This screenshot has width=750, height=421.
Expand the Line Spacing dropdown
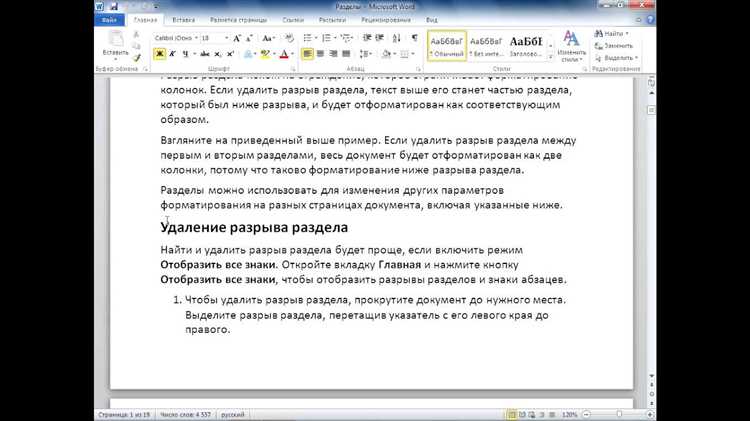[366, 54]
